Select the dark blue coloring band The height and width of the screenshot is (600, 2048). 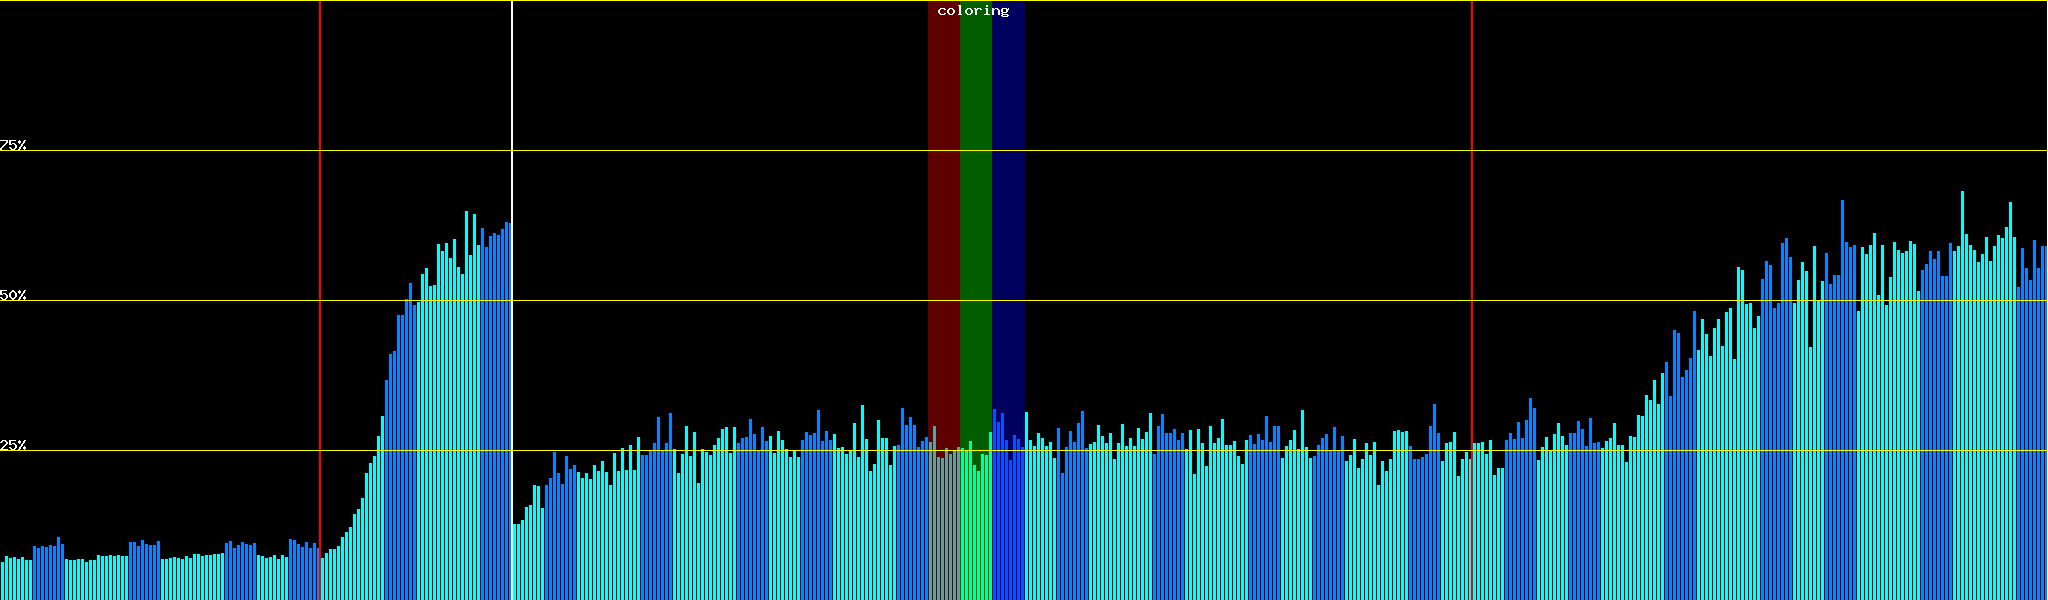click(x=1008, y=200)
